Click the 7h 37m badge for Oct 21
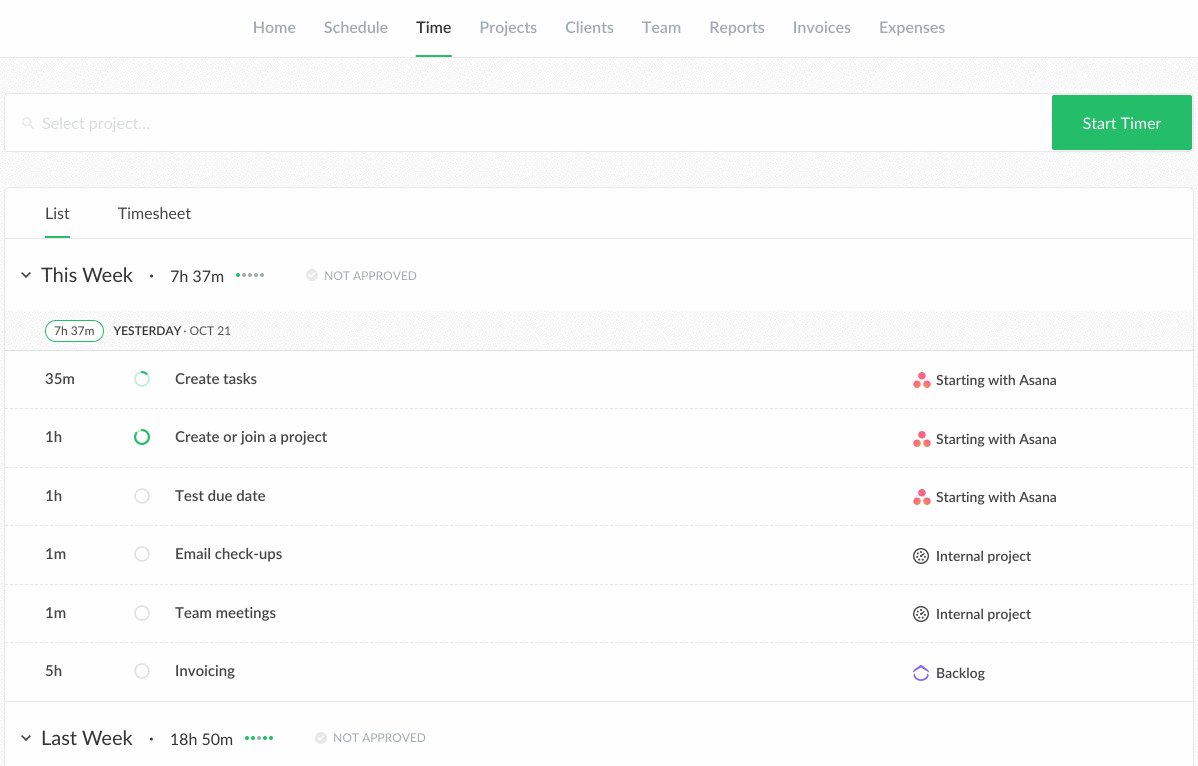Viewport: 1198px width, 766px height. (x=74, y=331)
